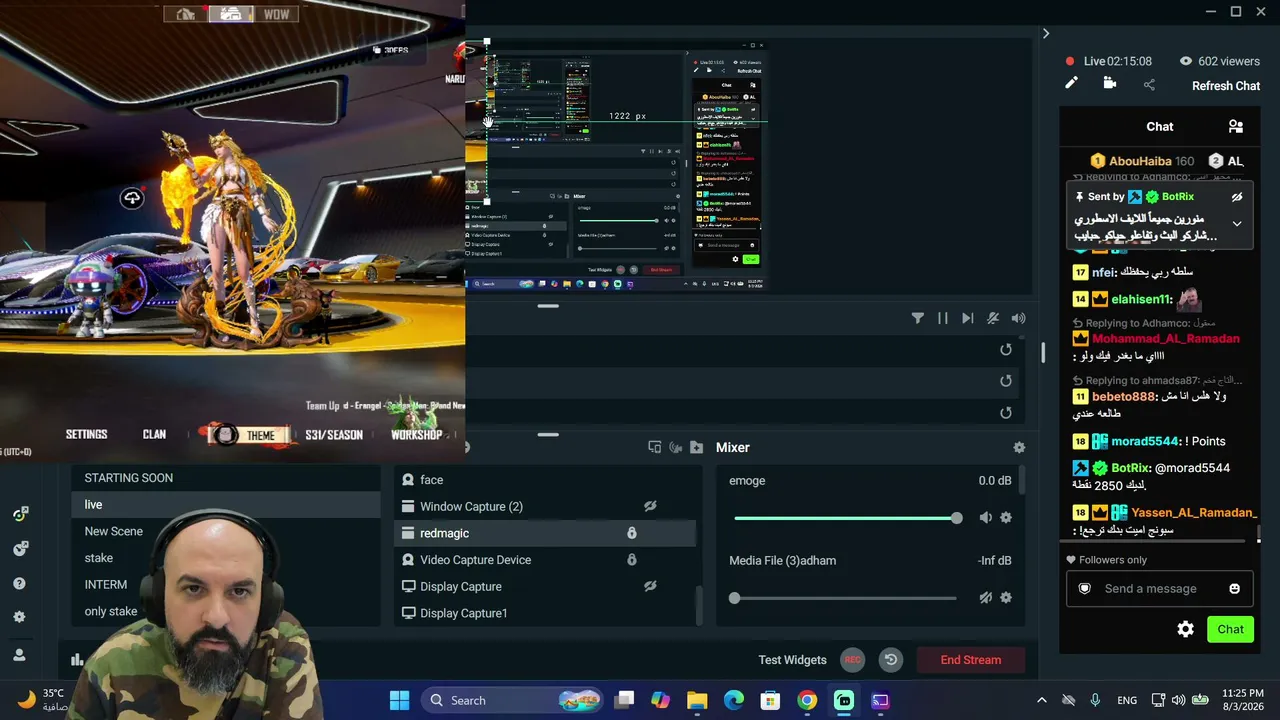
Task: Open Google Chrome from the taskbar
Action: [807, 700]
